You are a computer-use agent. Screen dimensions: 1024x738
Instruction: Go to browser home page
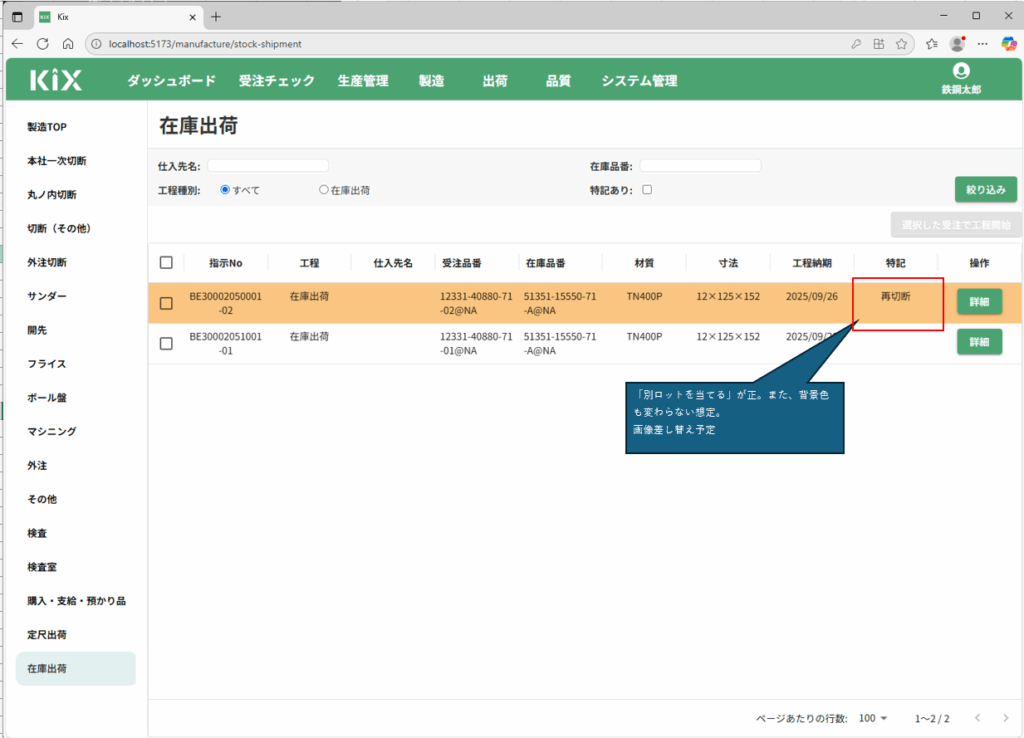68,44
